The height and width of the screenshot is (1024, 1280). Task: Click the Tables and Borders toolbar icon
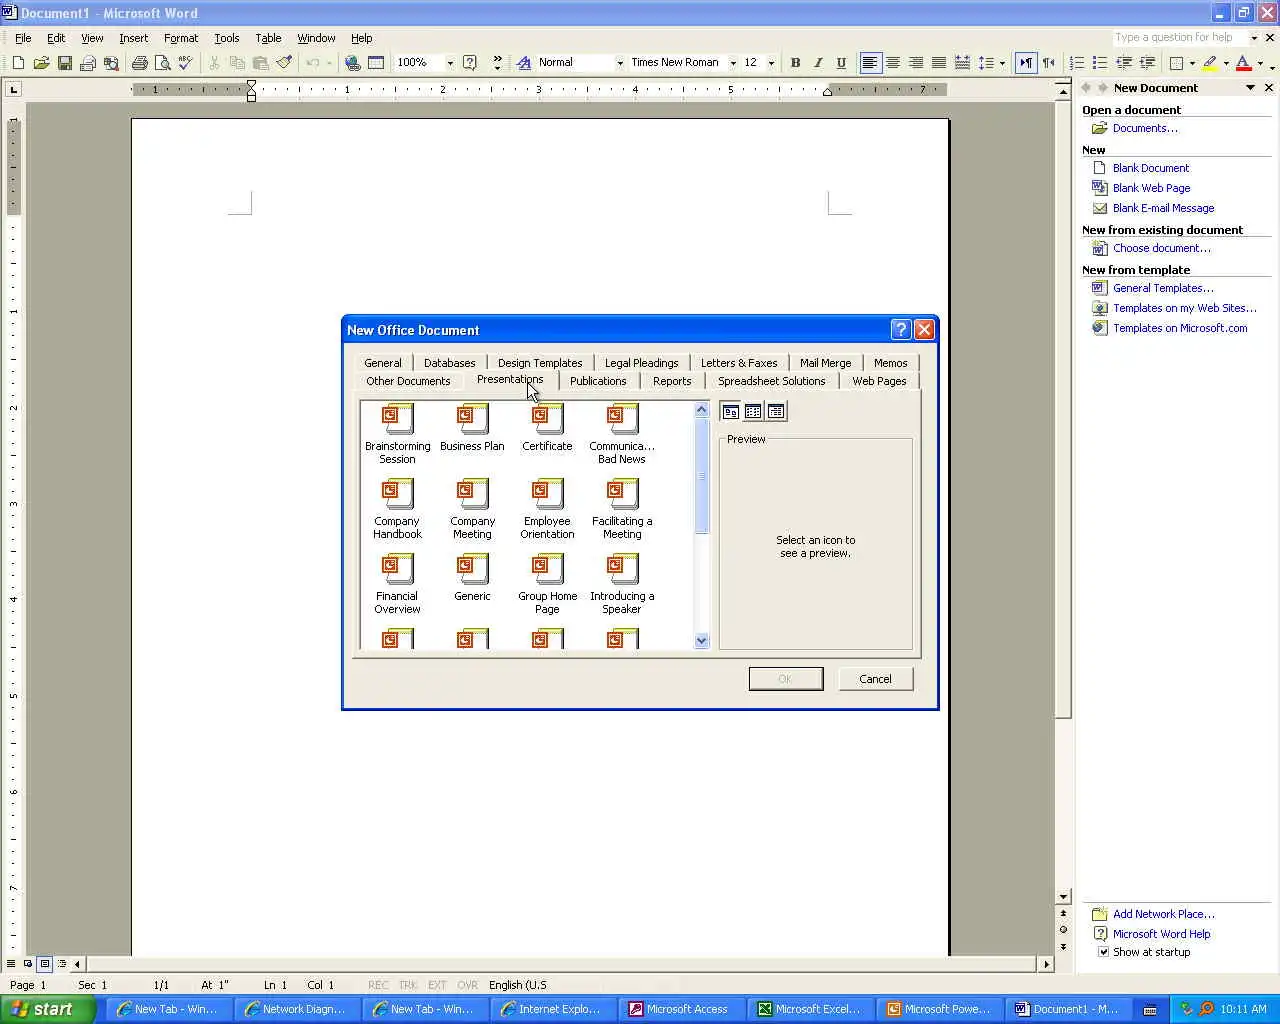click(x=376, y=63)
